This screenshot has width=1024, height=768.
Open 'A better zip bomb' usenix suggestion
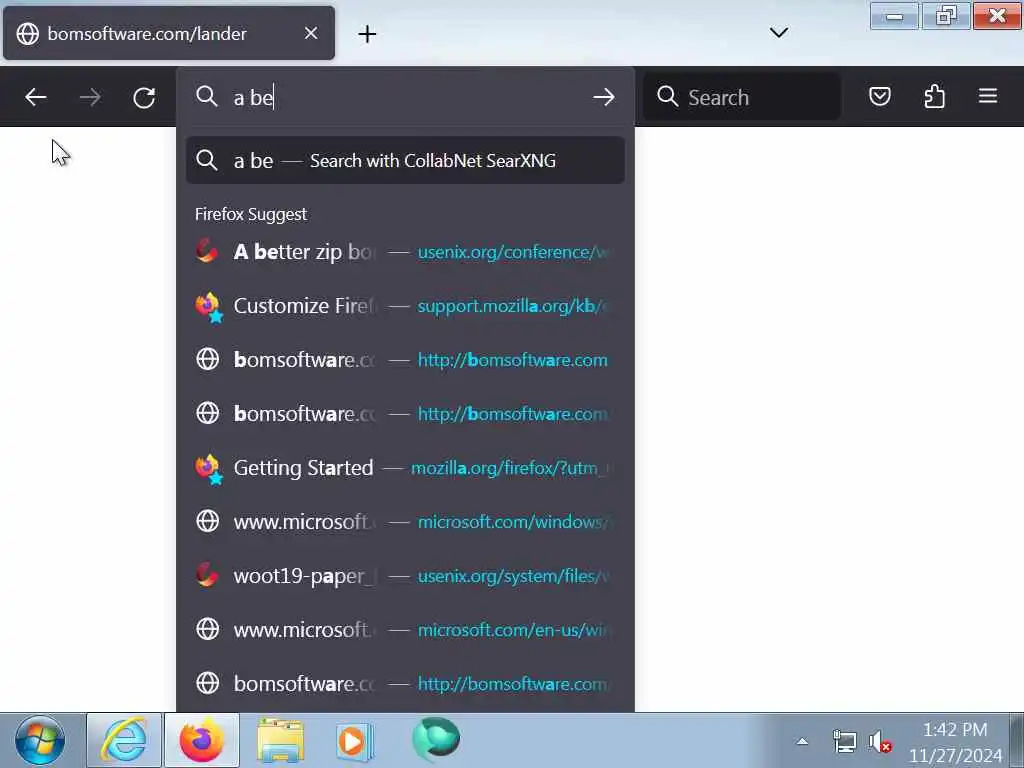405,251
